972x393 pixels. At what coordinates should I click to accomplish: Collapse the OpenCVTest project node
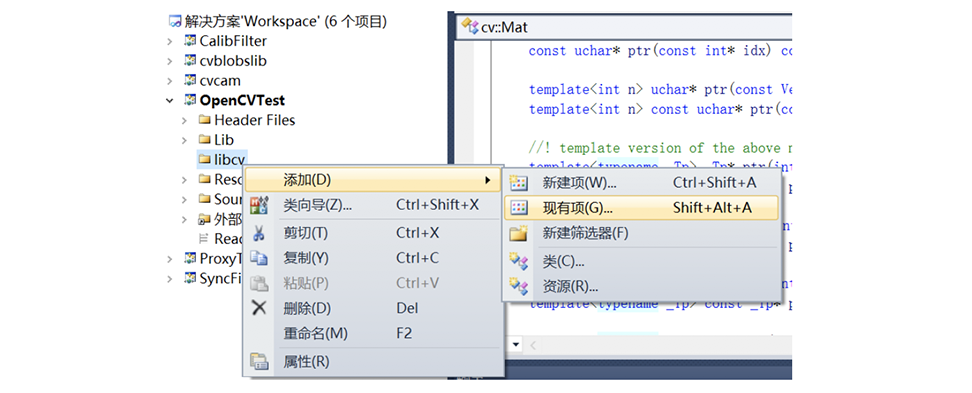[170, 100]
